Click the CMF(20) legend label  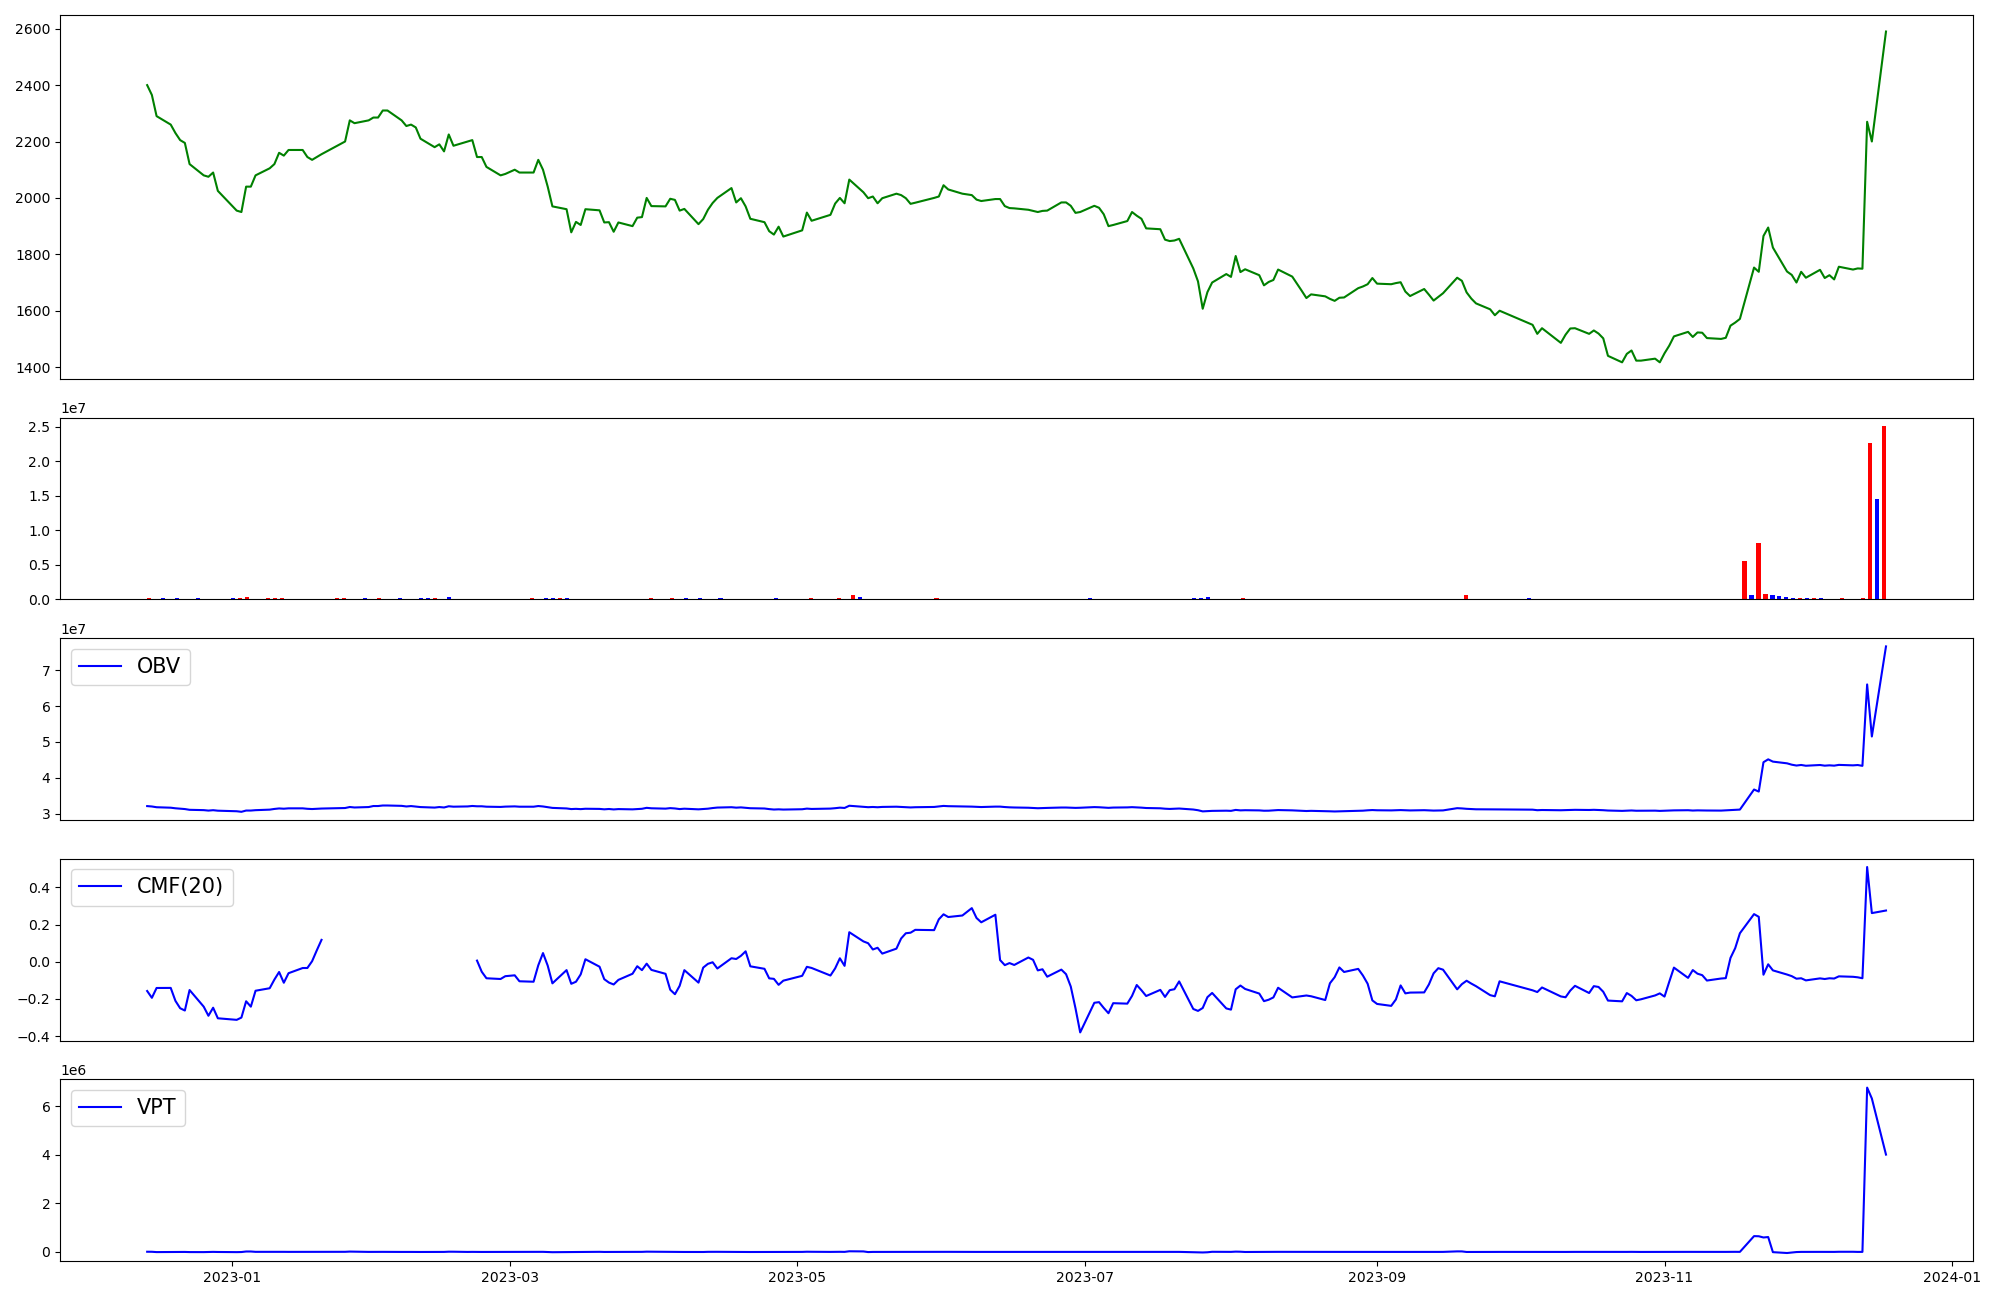(179, 887)
